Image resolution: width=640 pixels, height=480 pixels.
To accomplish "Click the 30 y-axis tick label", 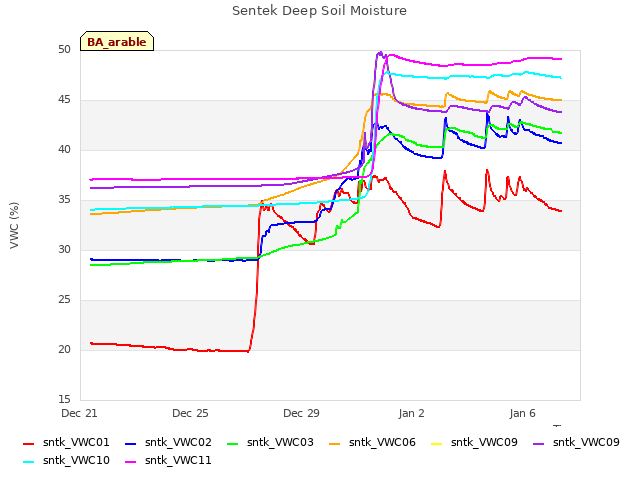I will pyautogui.click(x=64, y=249).
